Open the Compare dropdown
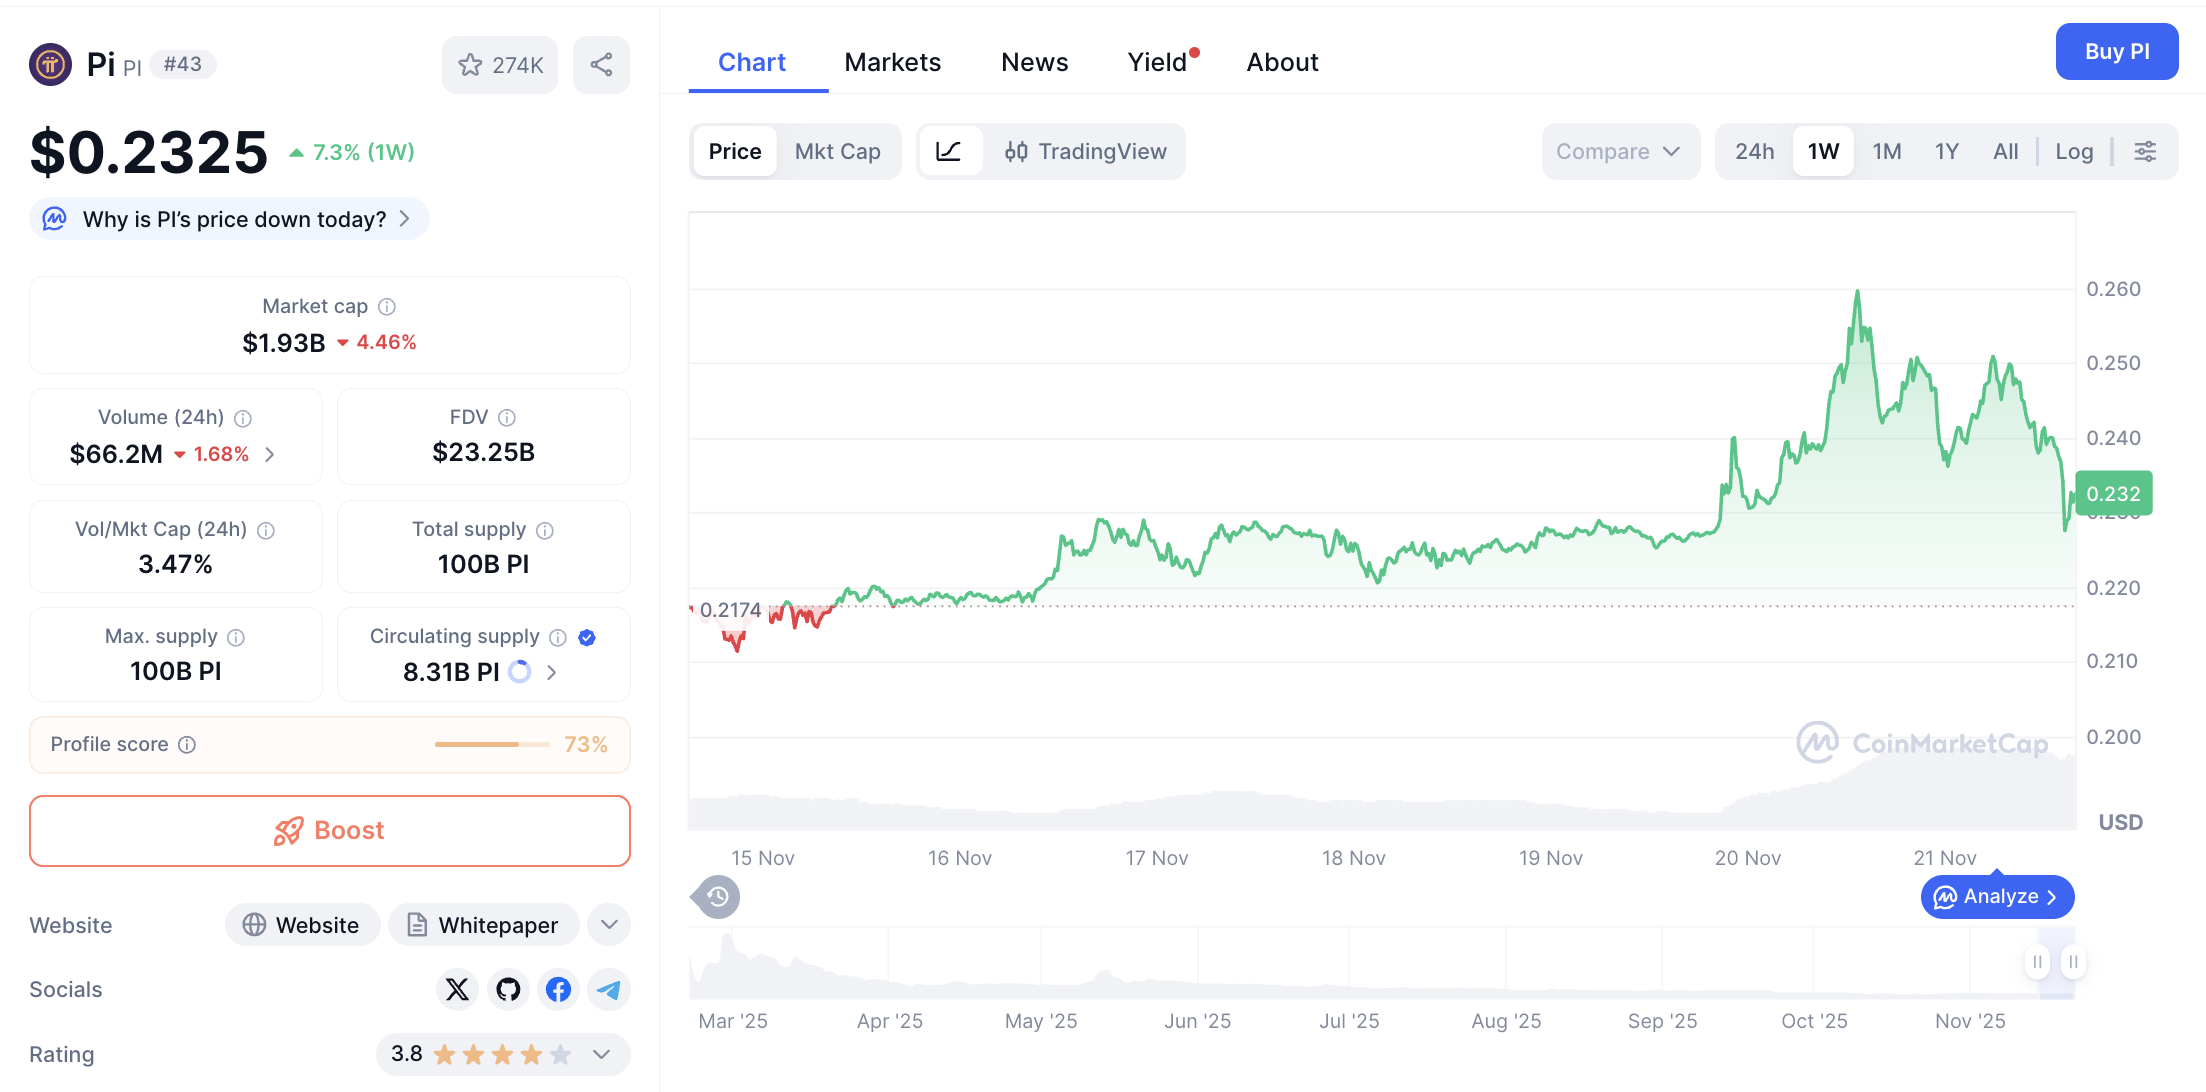 click(1619, 151)
